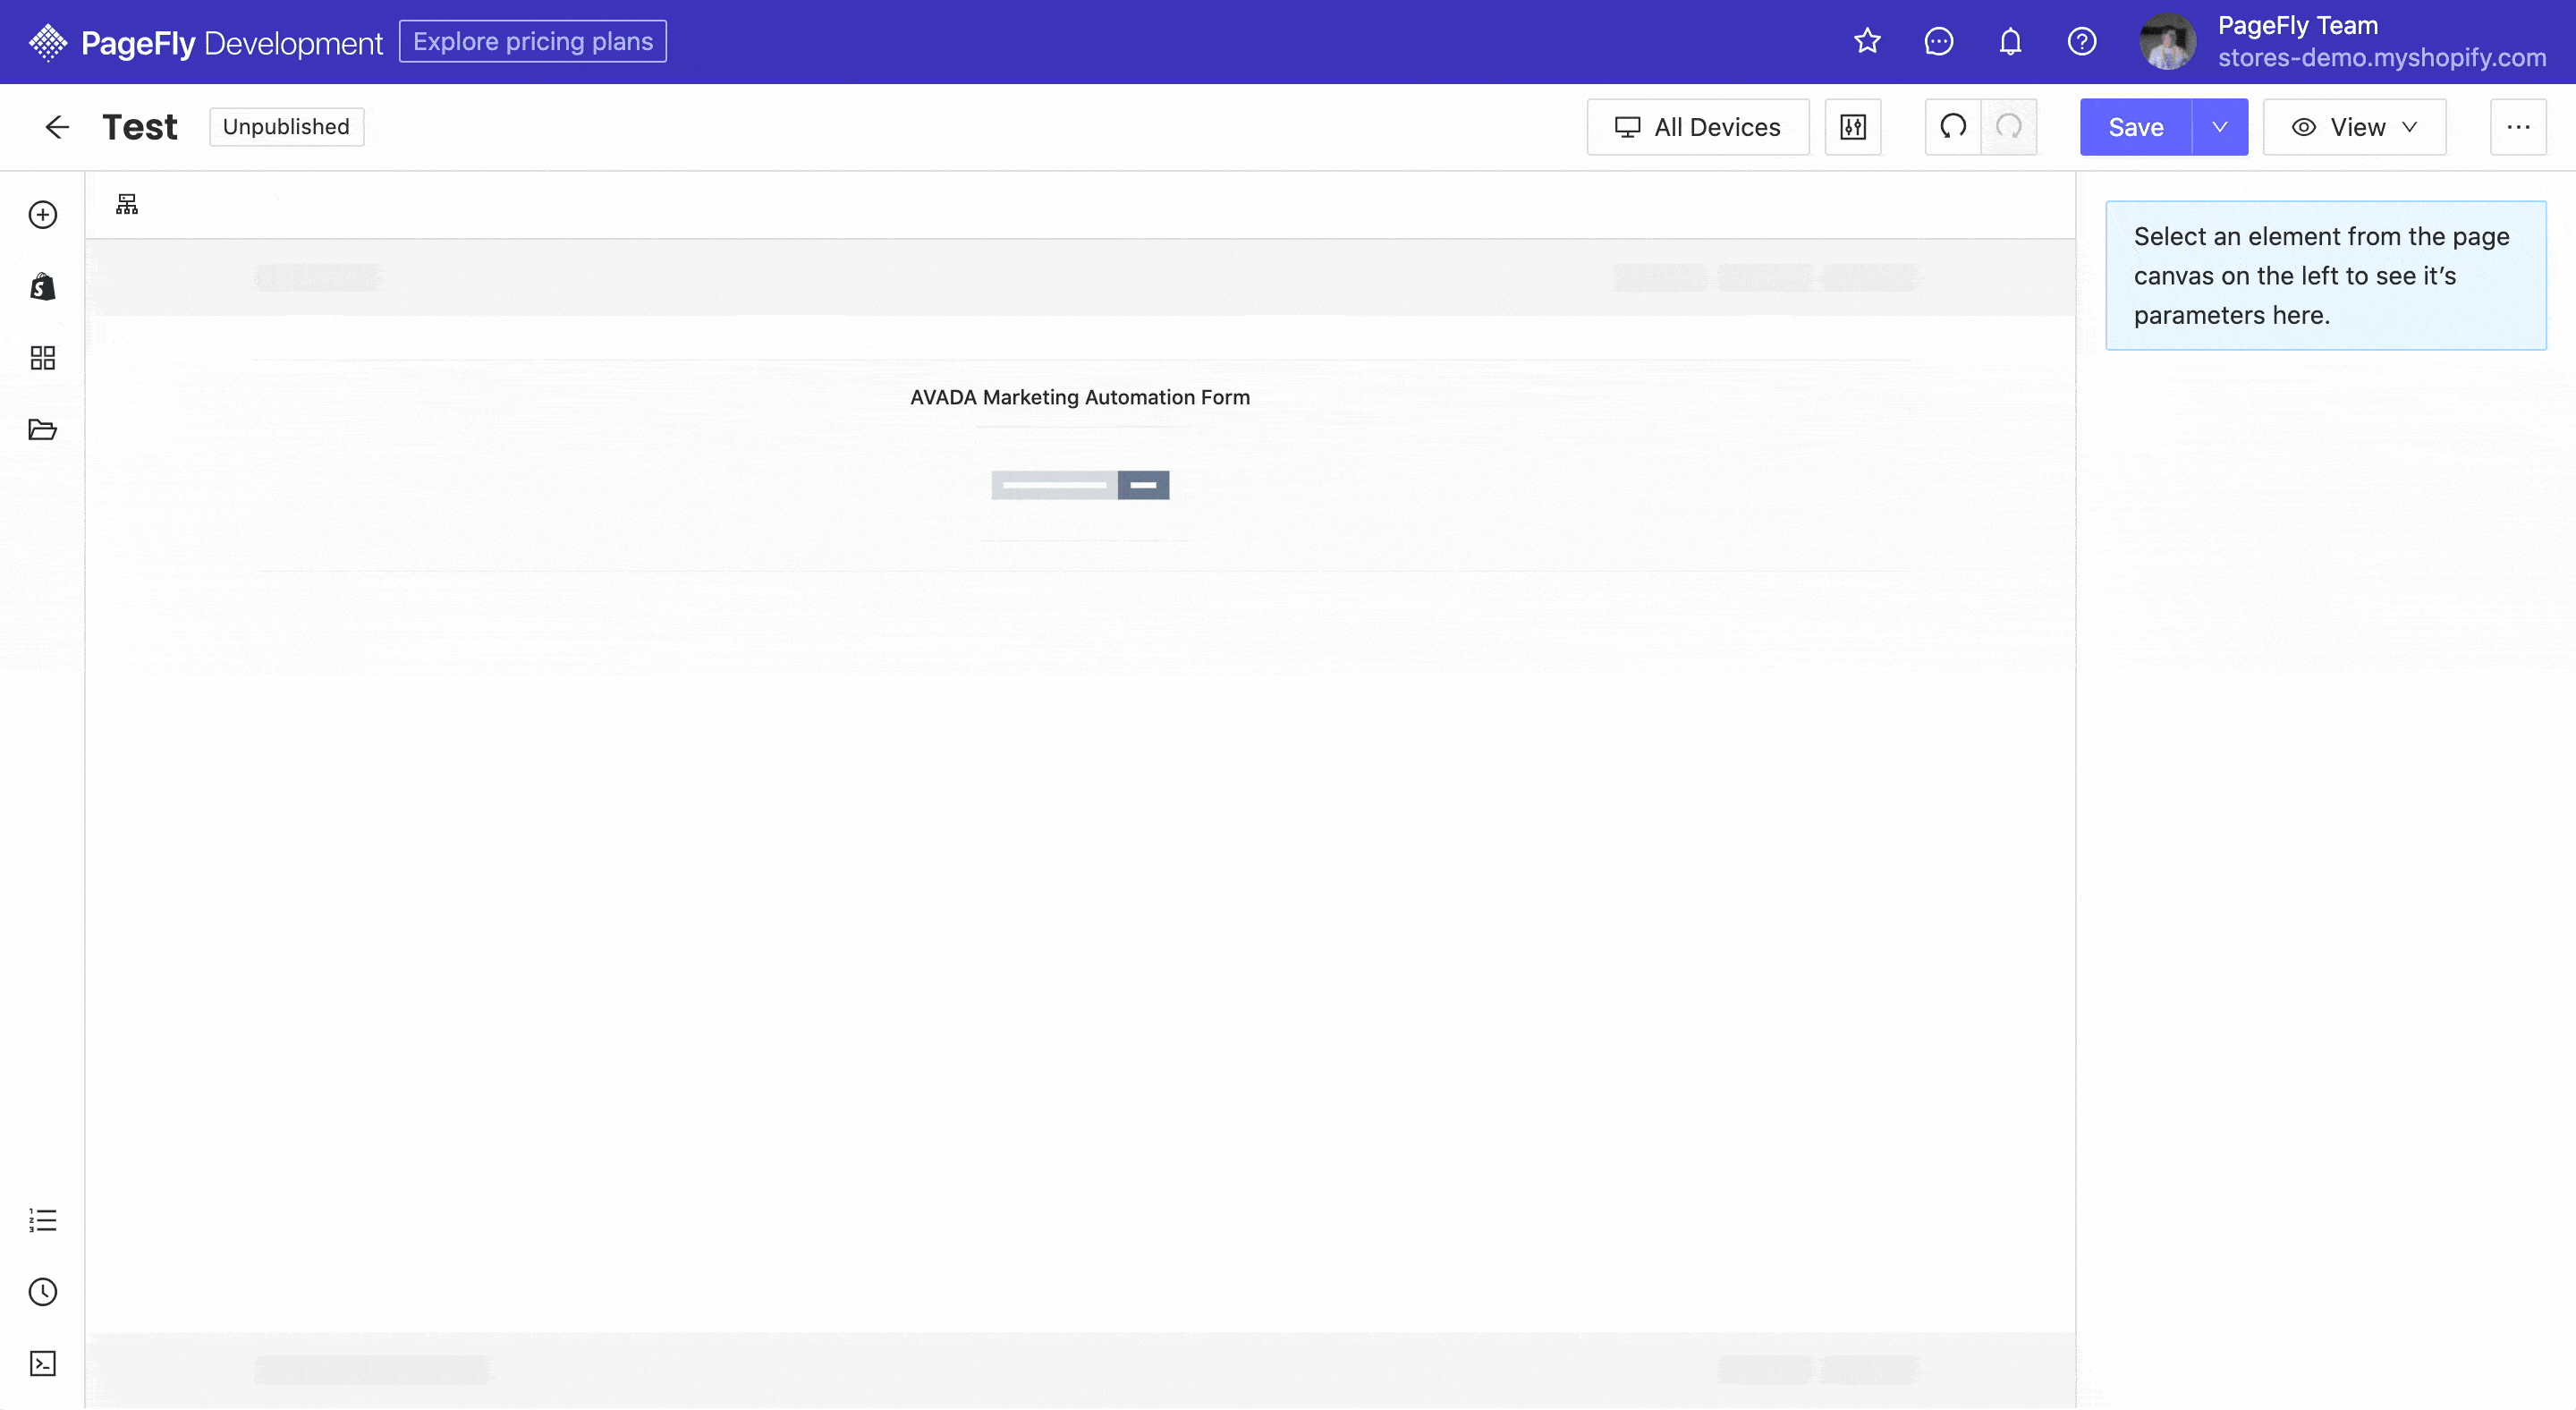The height and width of the screenshot is (1410, 2576).
Task: Click the PageFly Team account name
Action: (x=2298, y=25)
